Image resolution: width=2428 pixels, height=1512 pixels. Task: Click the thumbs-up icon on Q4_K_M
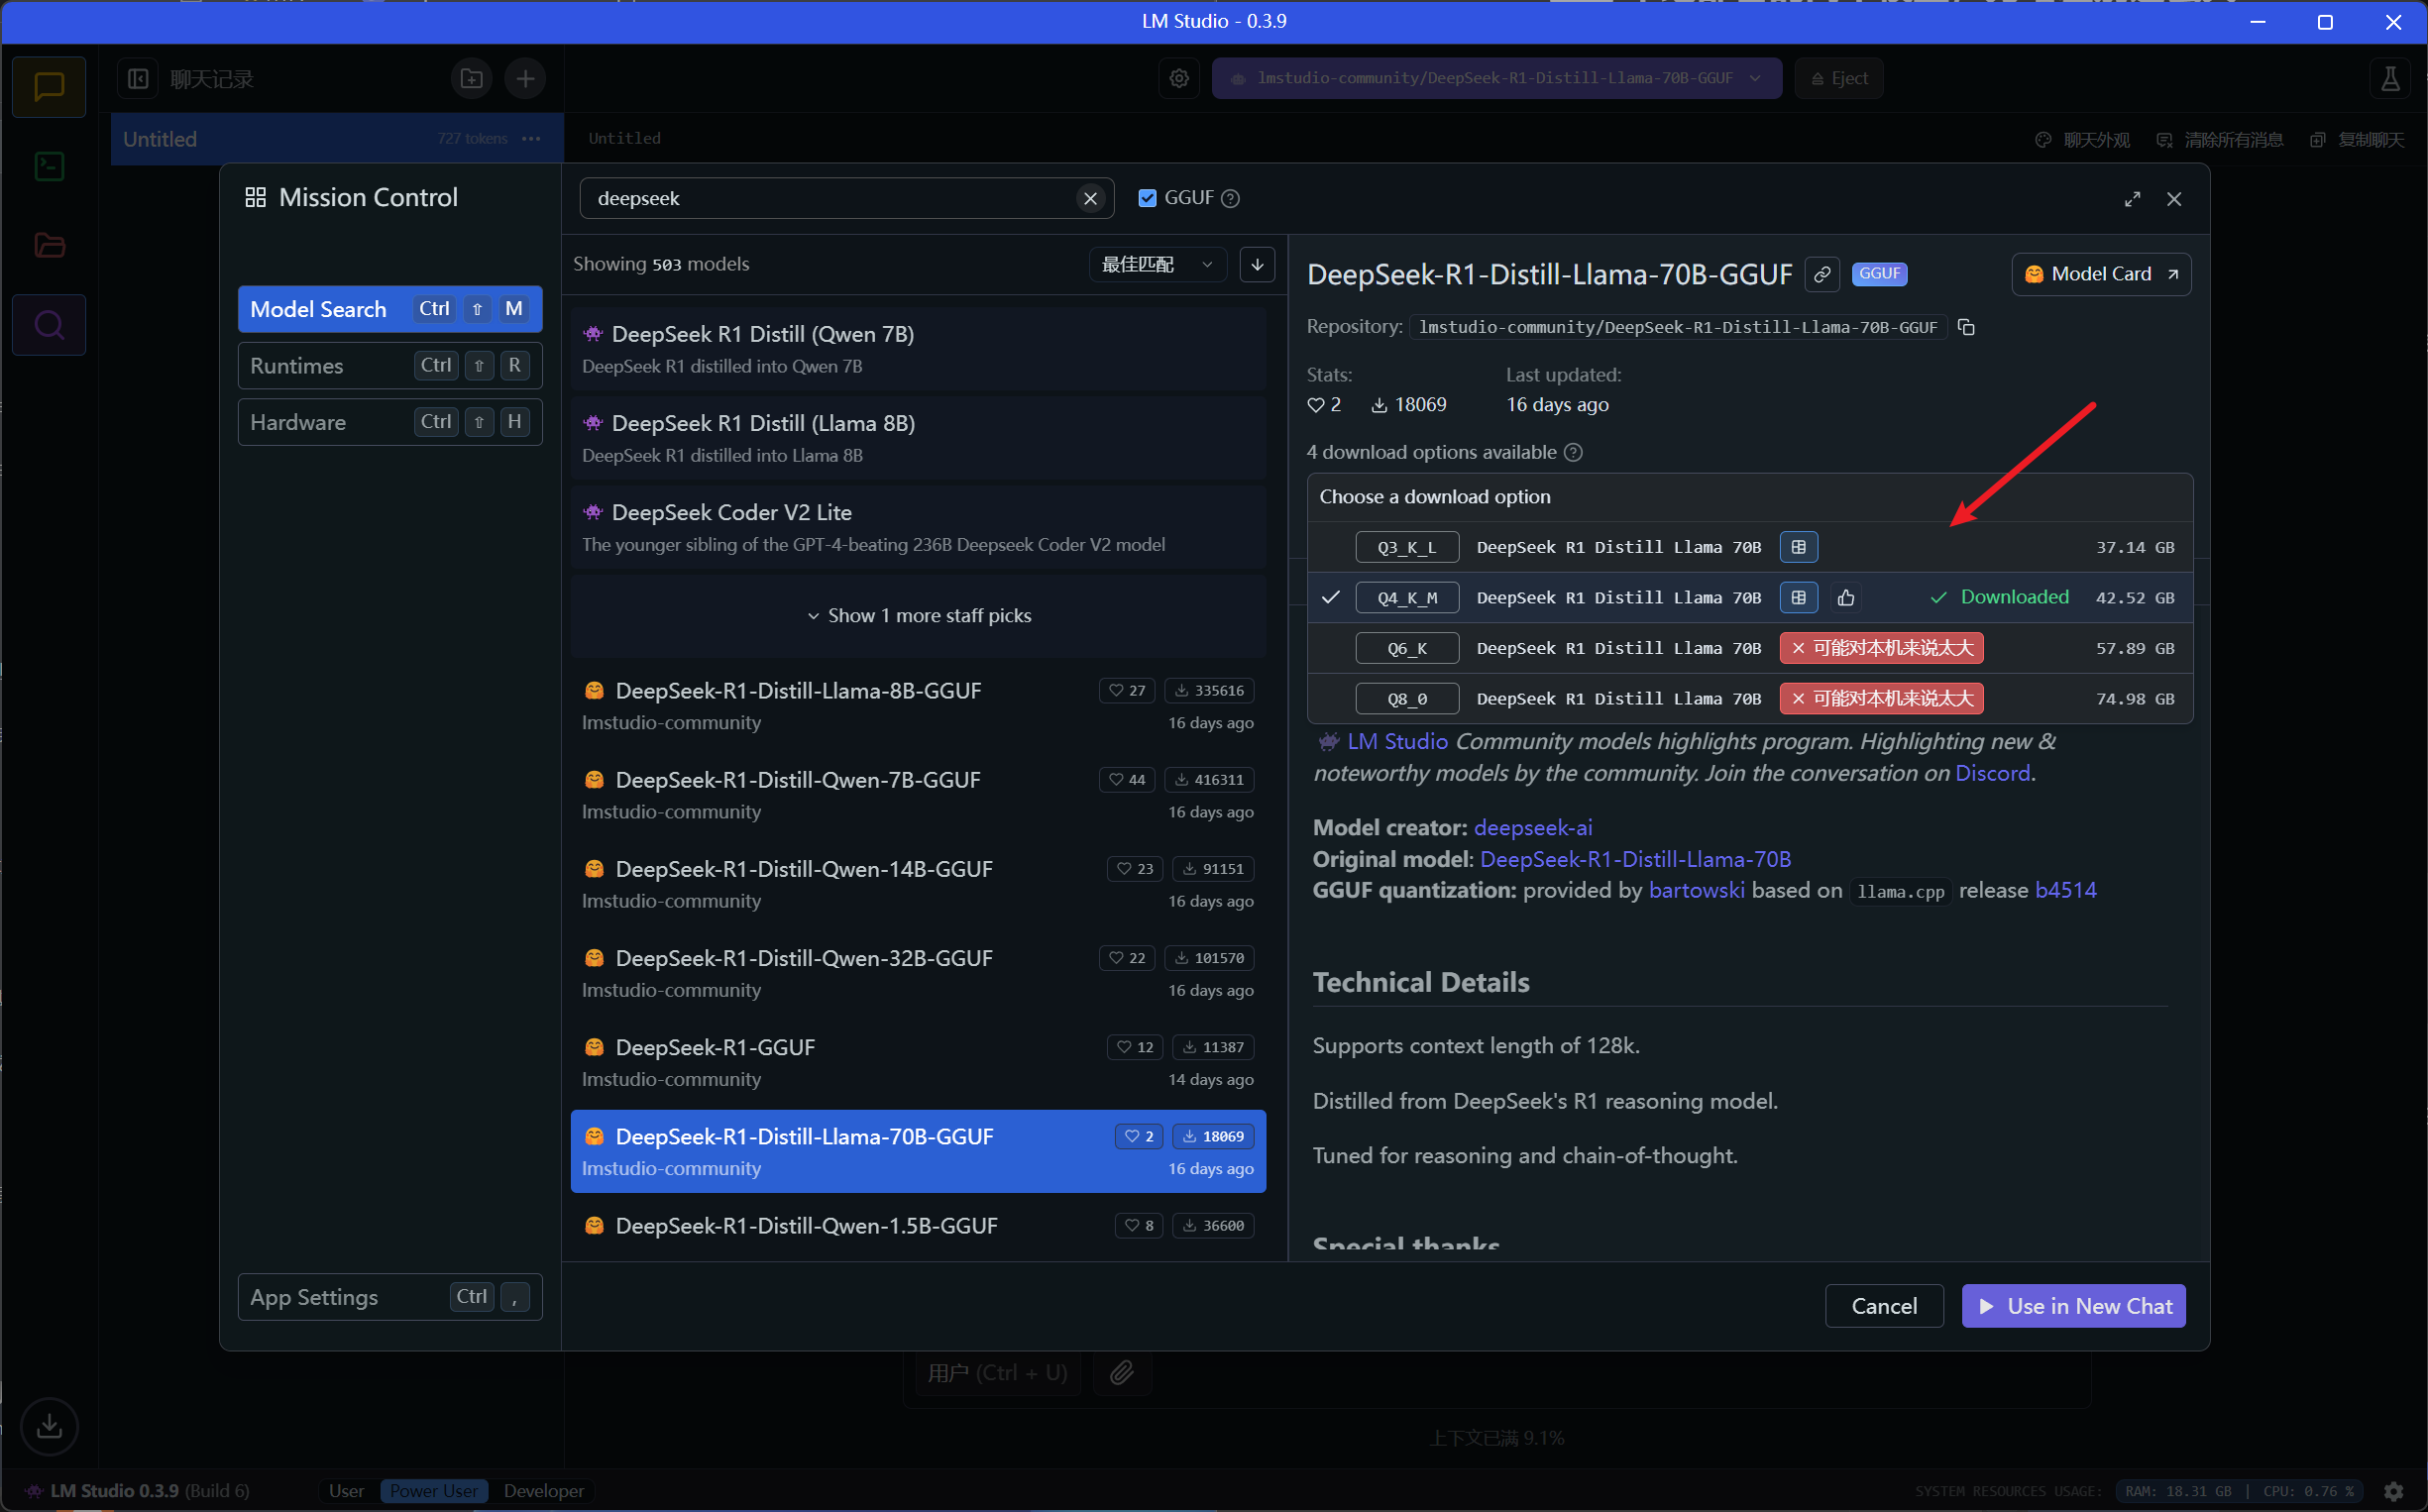(x=1846, y=597)
